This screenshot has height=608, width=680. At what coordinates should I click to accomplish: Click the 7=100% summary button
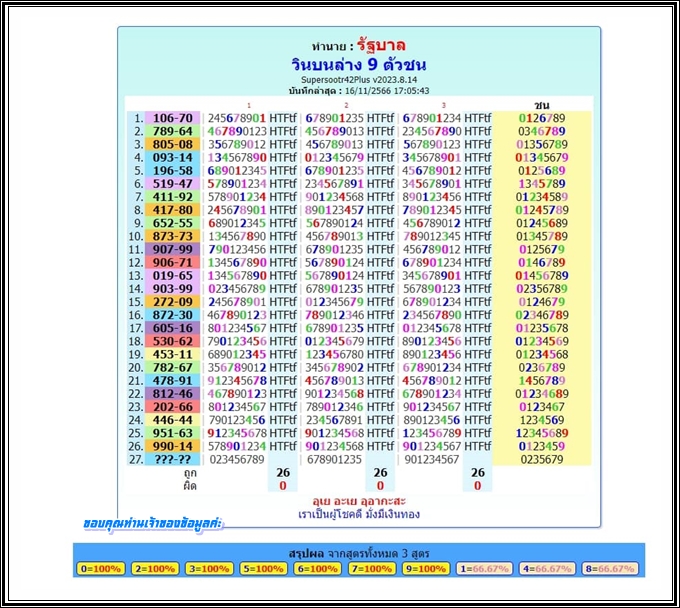[372, 569]
